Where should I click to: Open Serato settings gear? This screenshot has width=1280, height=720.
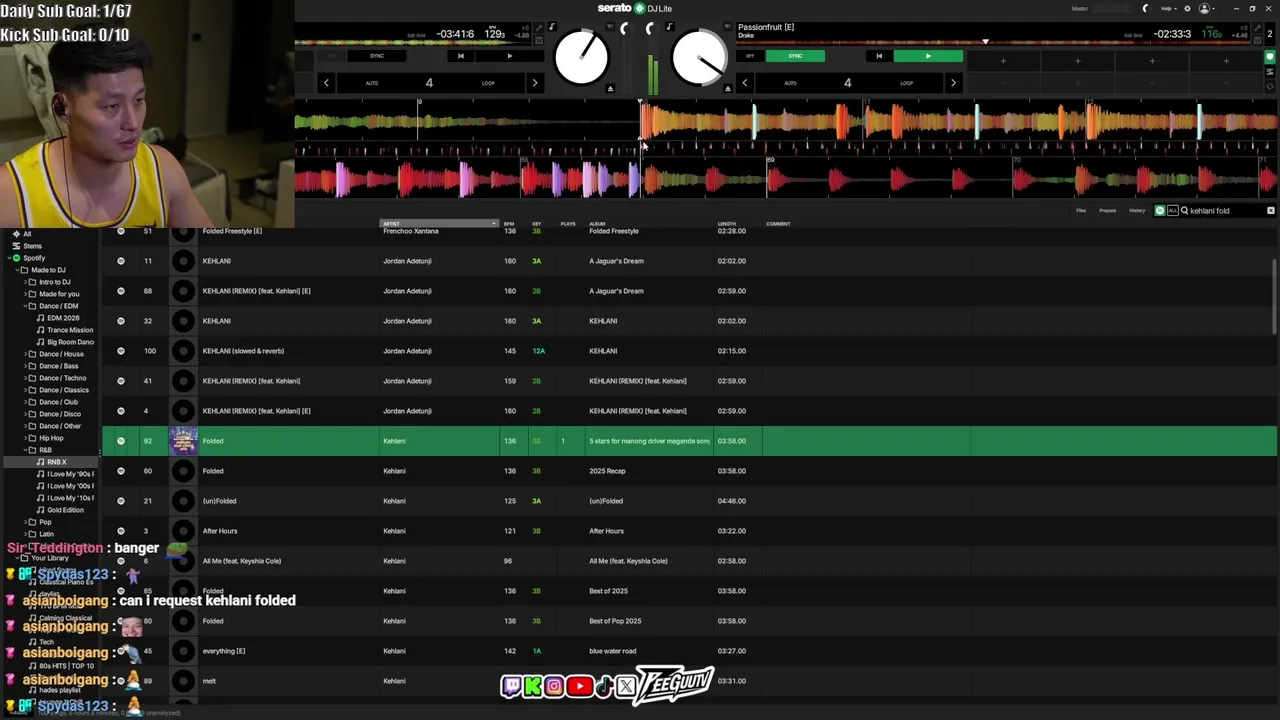[x=1187, y=9]
